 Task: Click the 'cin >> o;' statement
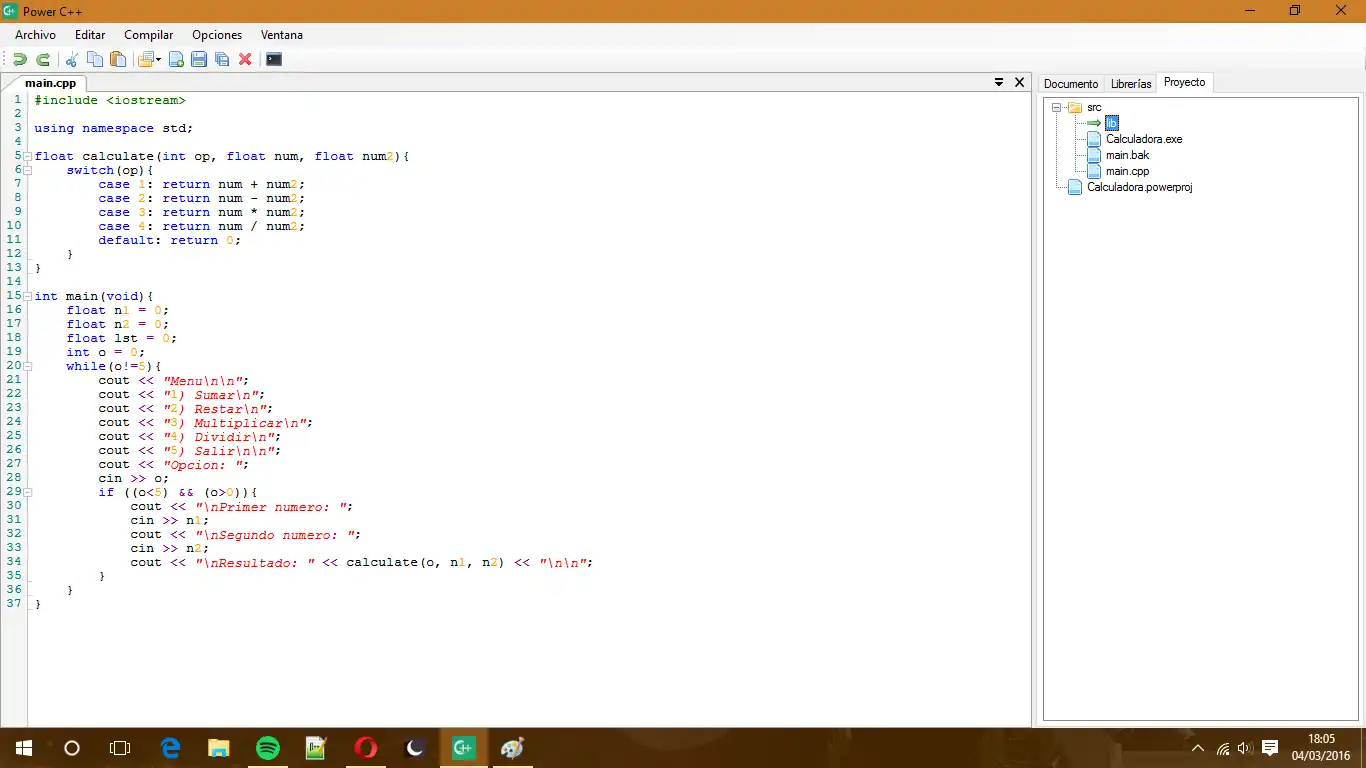pos(134,478)
